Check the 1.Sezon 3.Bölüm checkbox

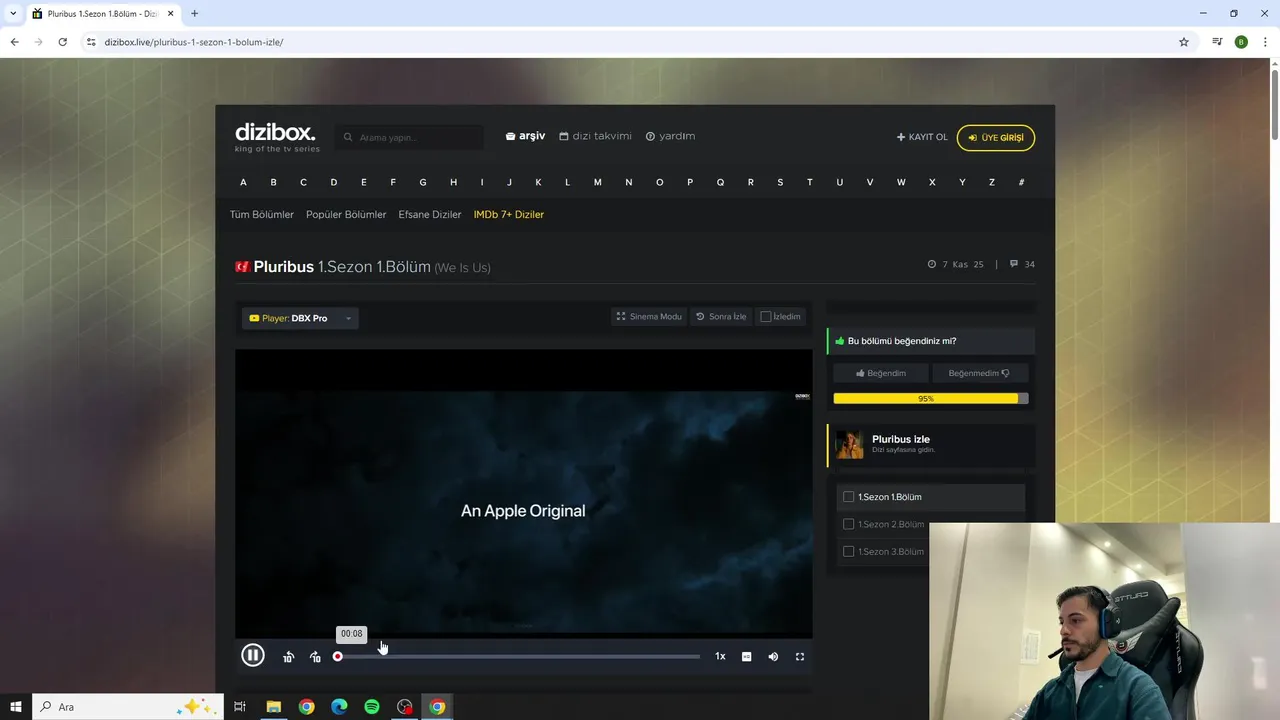tap(849, 551)
